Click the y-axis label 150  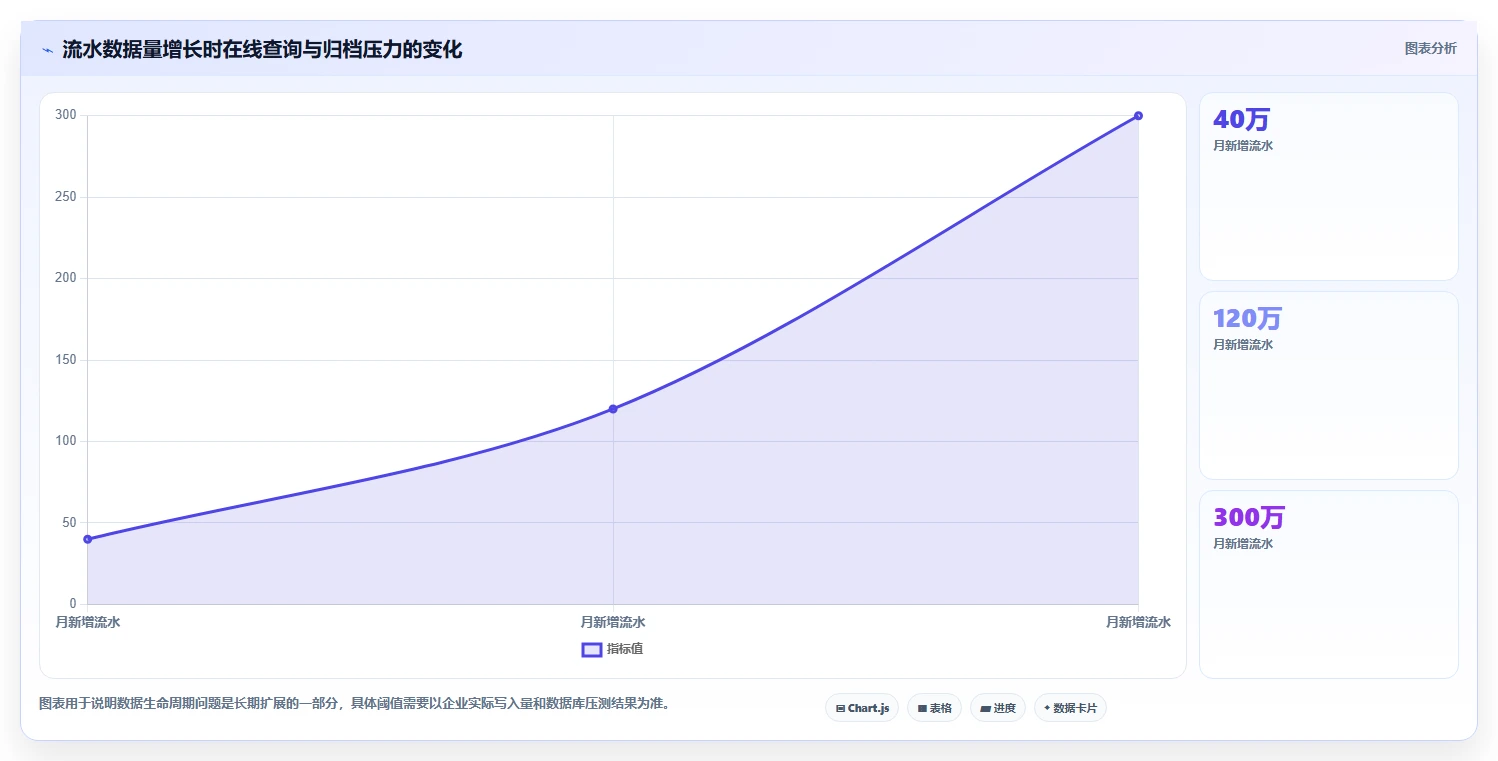[x=66, y=360]
